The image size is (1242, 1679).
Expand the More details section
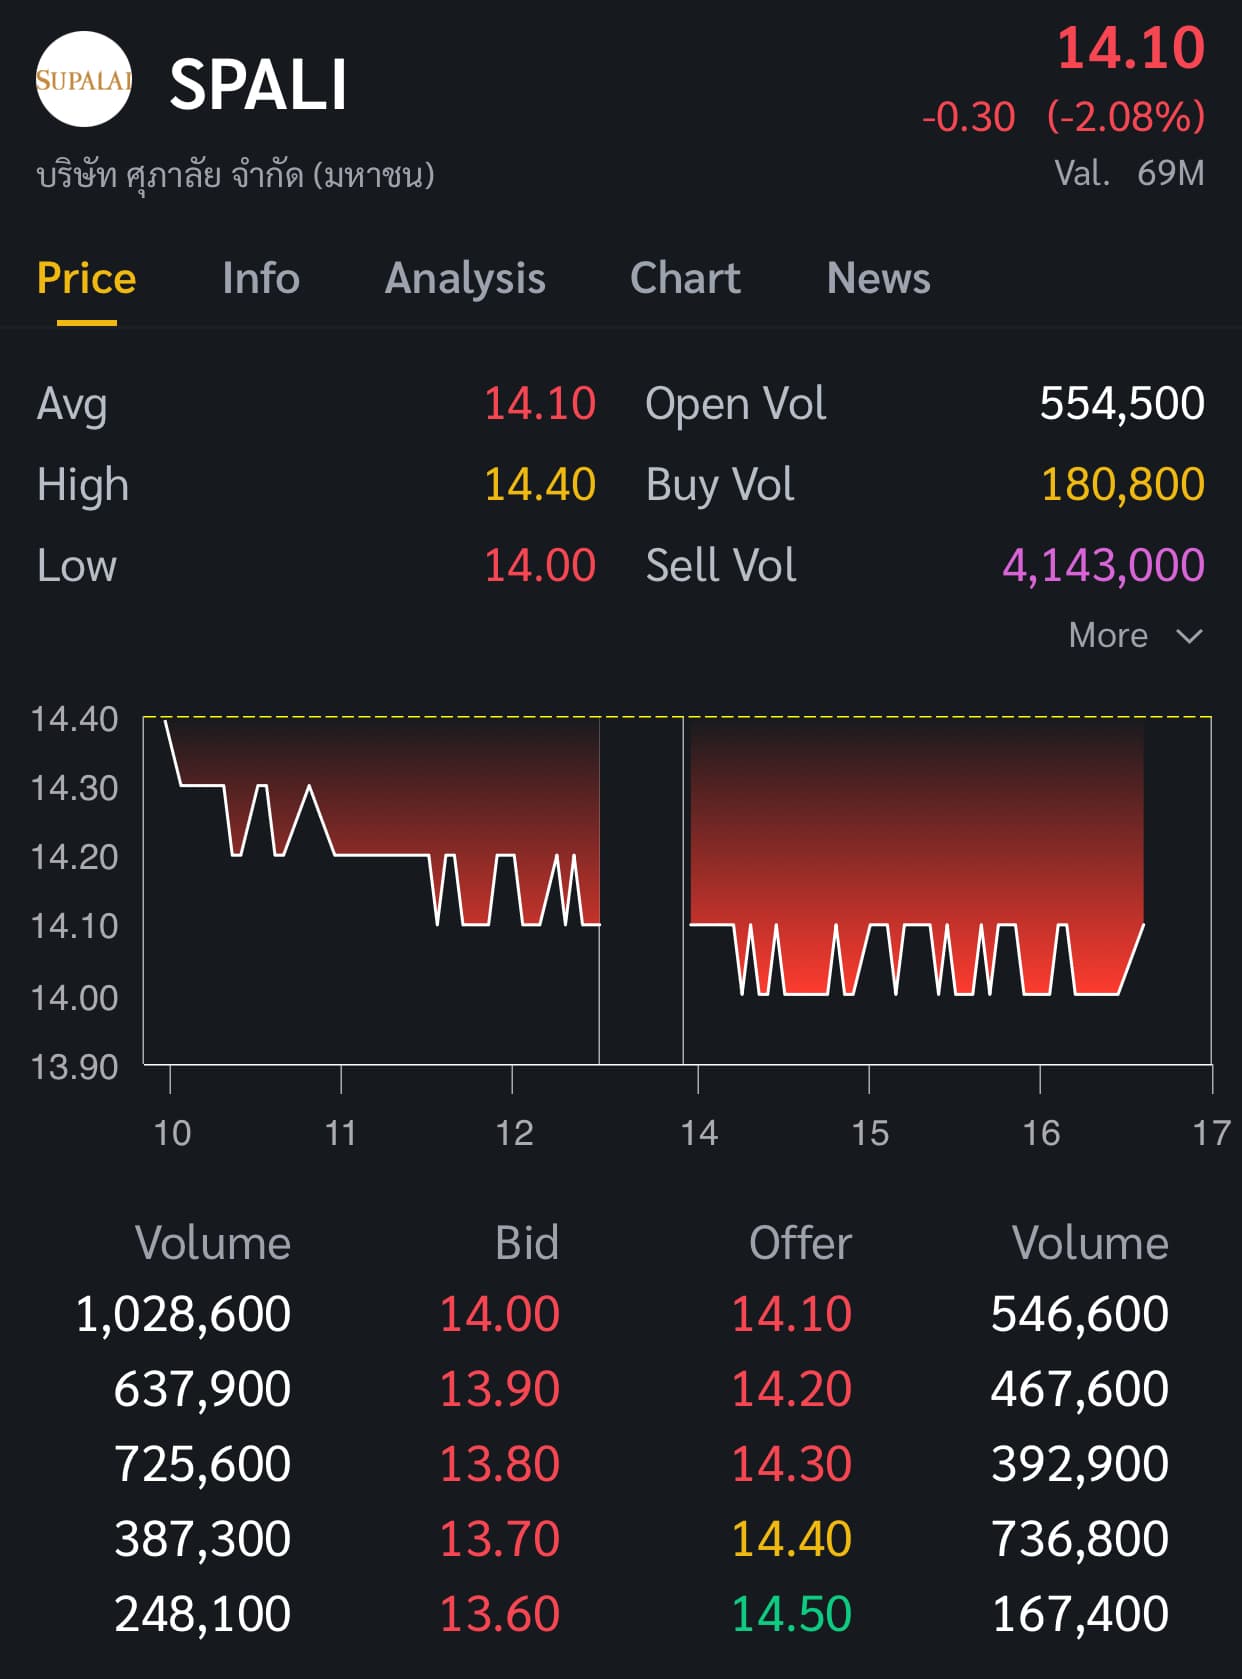[x=1135, y=635]
